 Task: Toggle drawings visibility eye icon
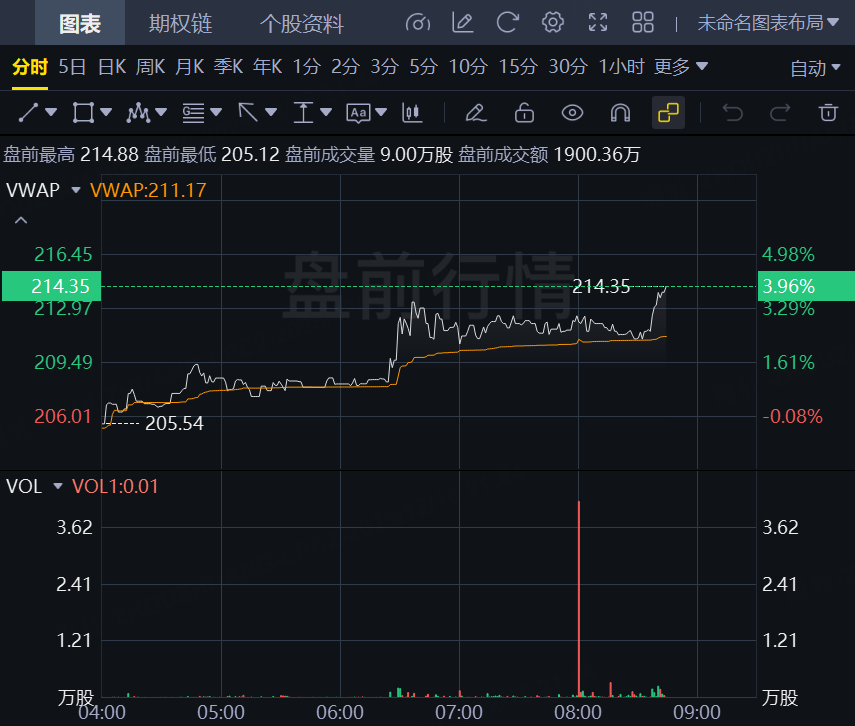click(573, 113)
